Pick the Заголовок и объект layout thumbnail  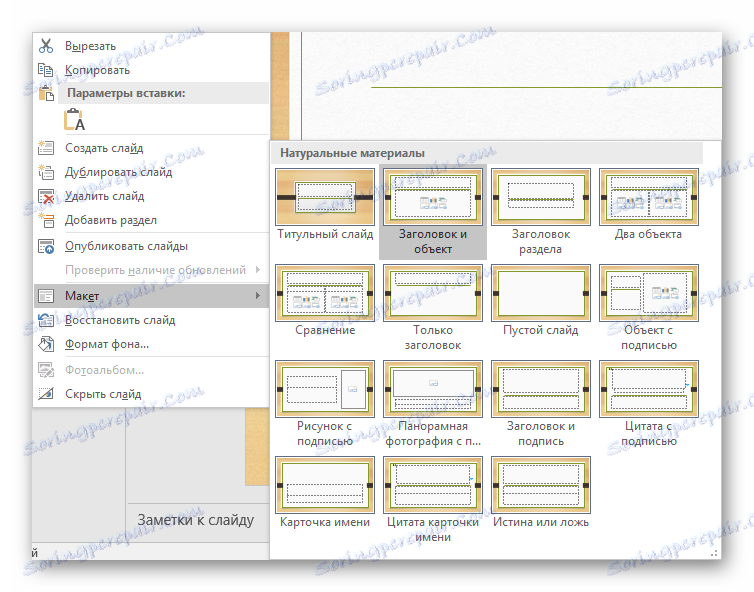433,197
